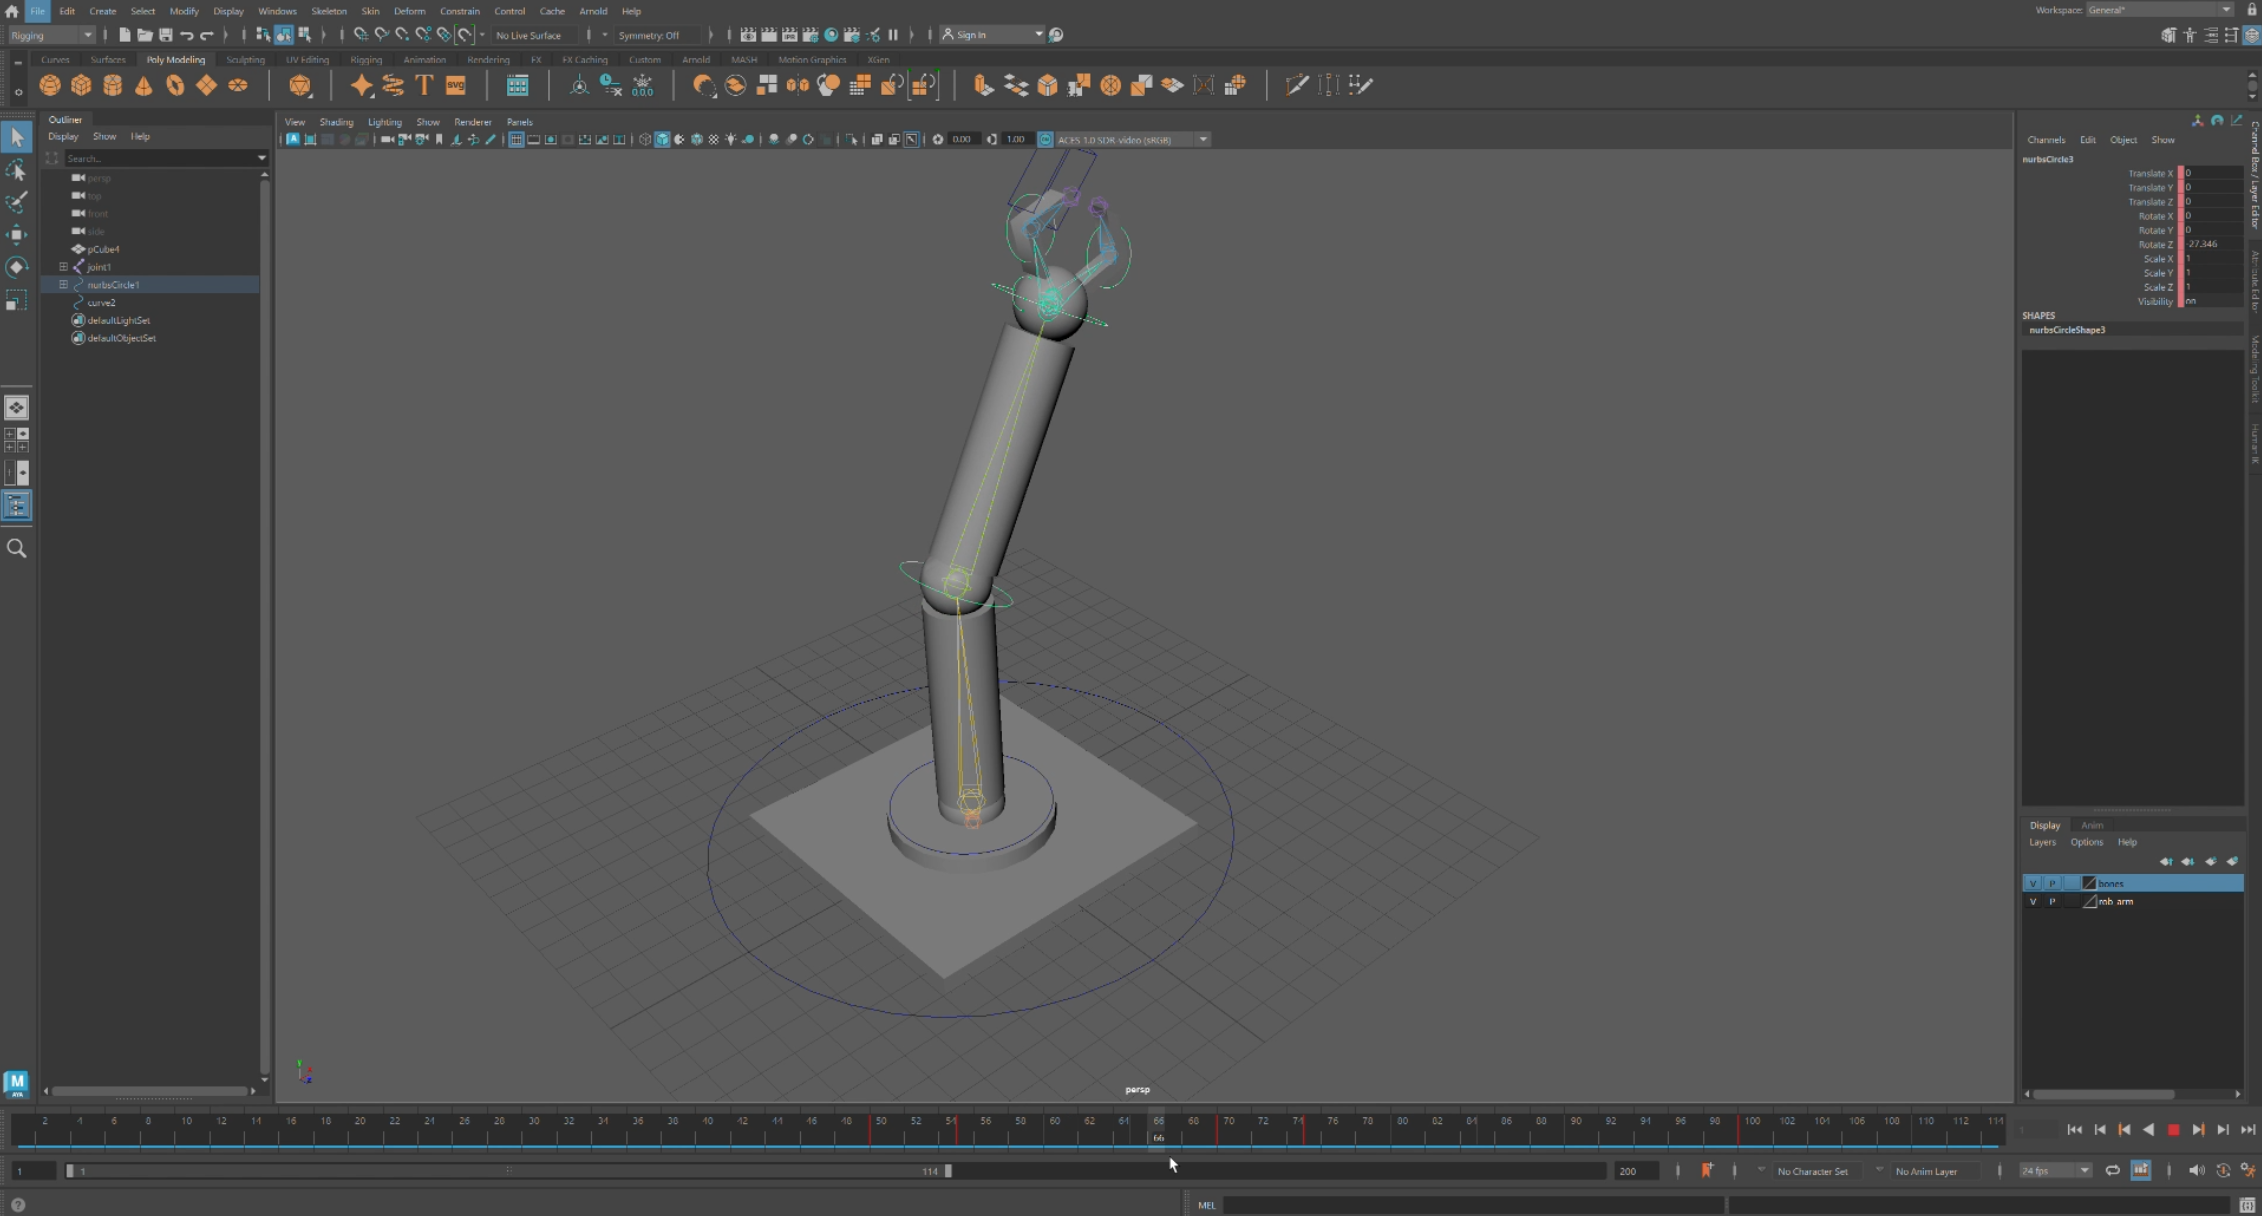The image size is (2262, 1216).
Task: Click the Rotate Z value field
Action: [x=2212, y=244]
